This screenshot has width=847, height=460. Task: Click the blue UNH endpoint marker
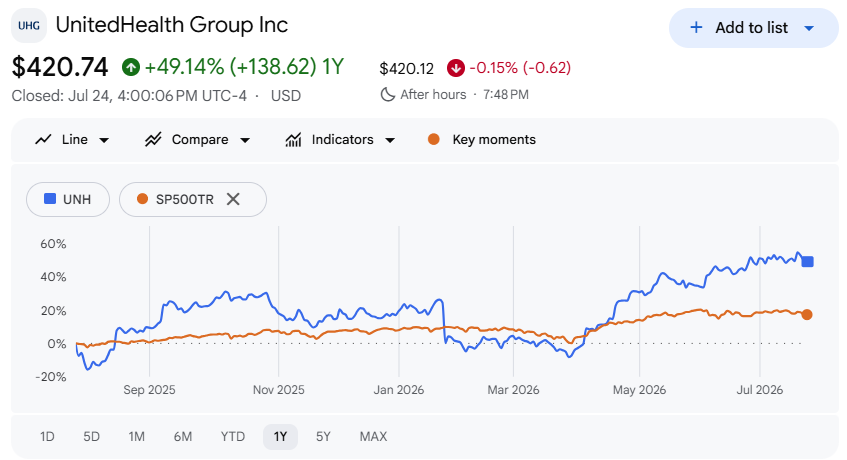point(808,261)
